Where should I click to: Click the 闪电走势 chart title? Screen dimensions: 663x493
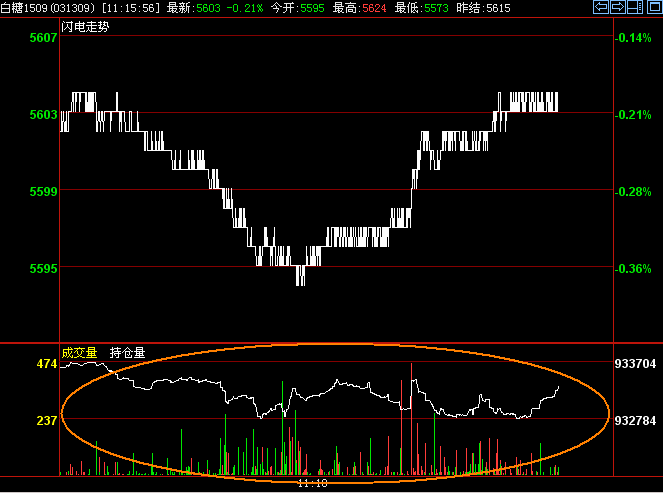(85, 26)
